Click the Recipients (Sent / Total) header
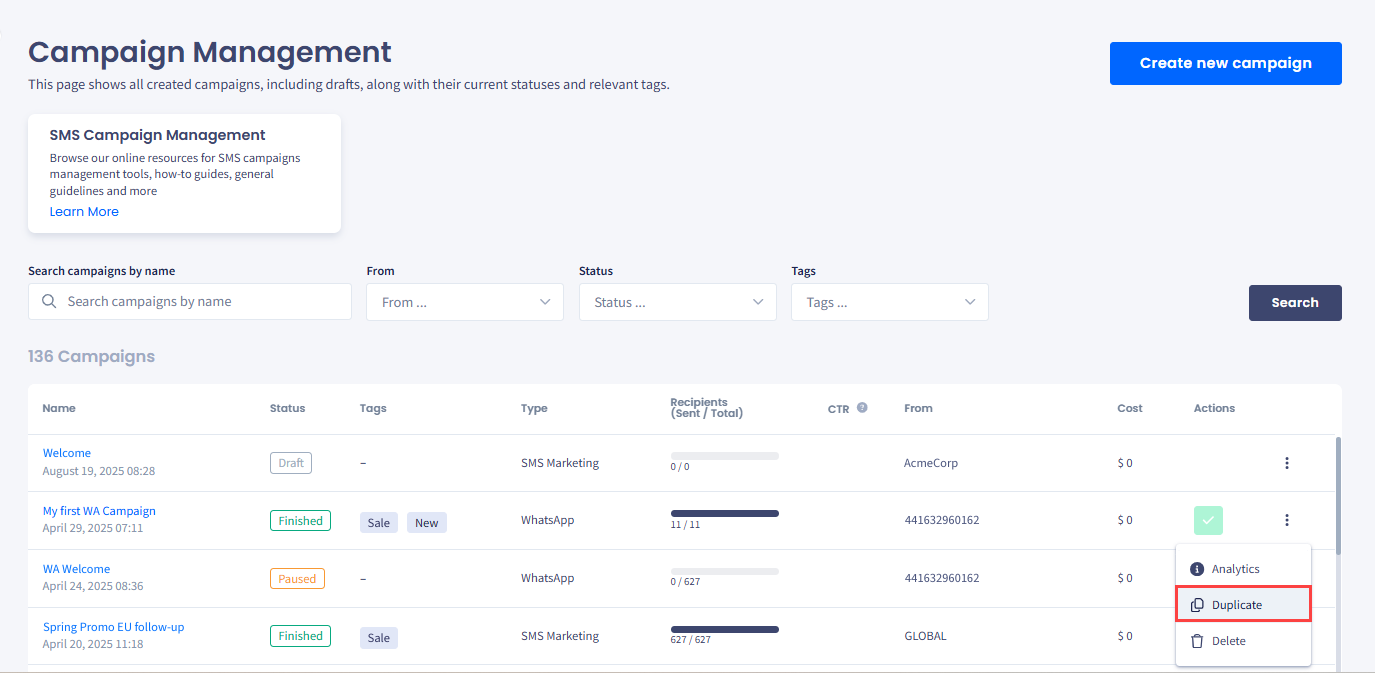The image size is (1375, 673). [x=707, y=408]
